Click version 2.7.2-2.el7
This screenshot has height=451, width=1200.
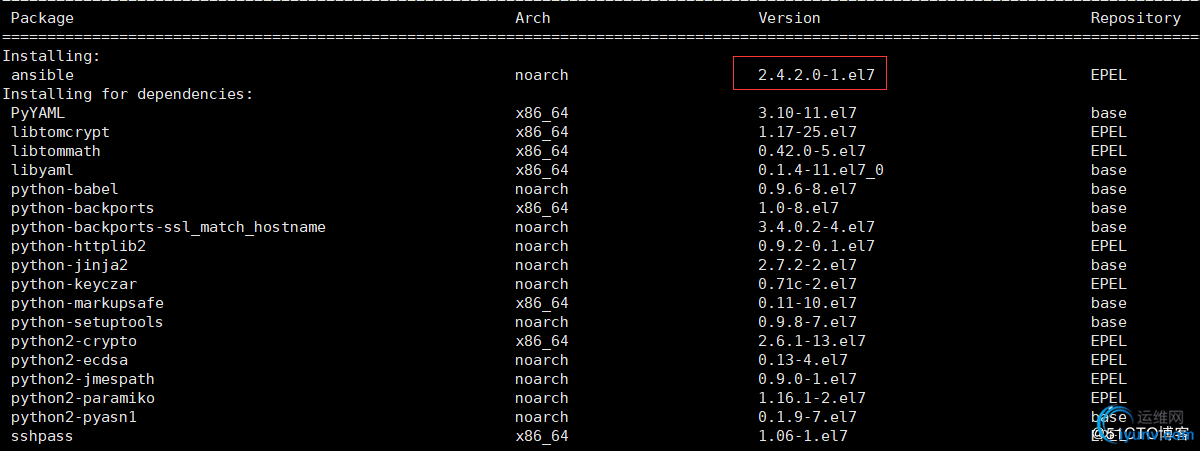(x=807, y=265)
